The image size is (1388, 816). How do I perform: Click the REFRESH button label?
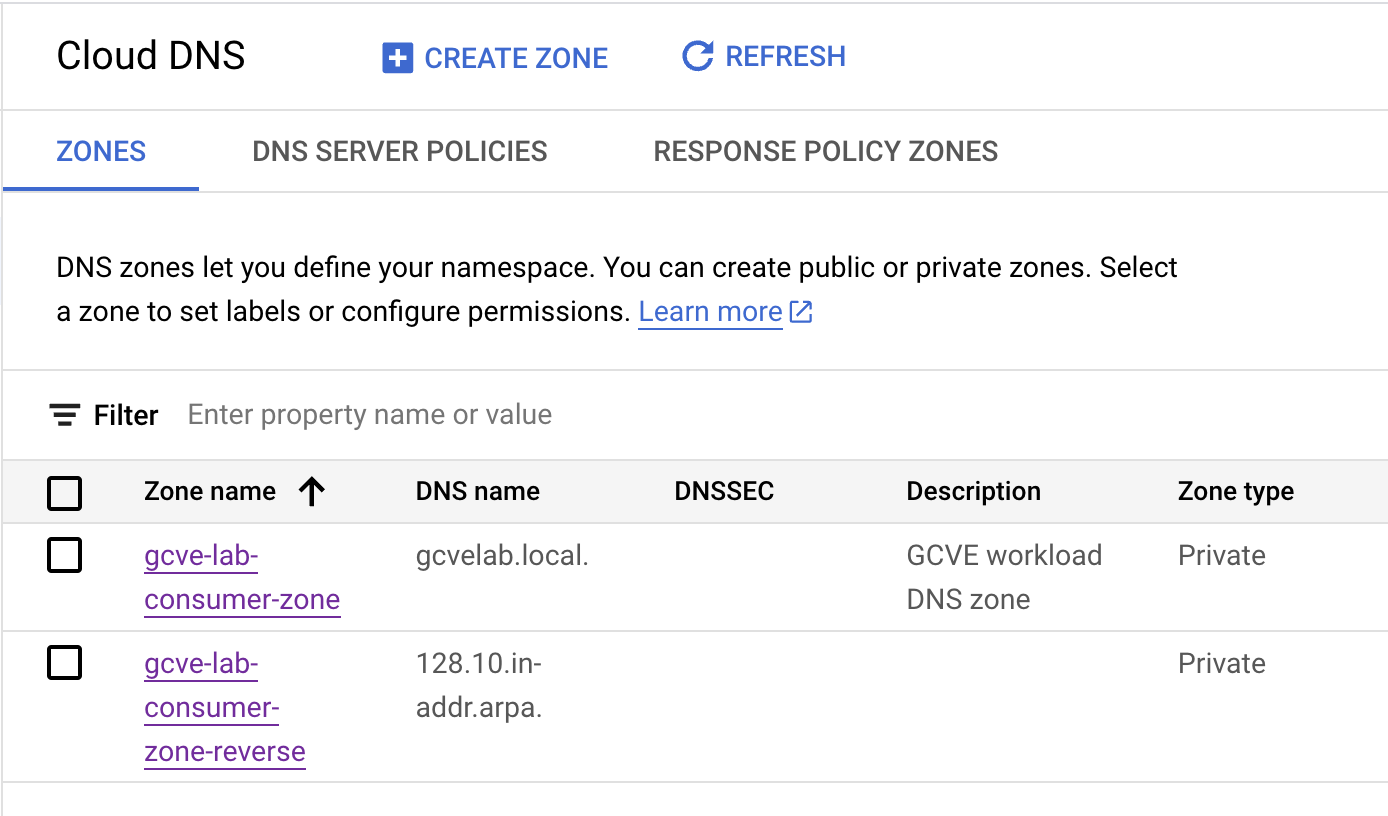click(x=785, y=56)
